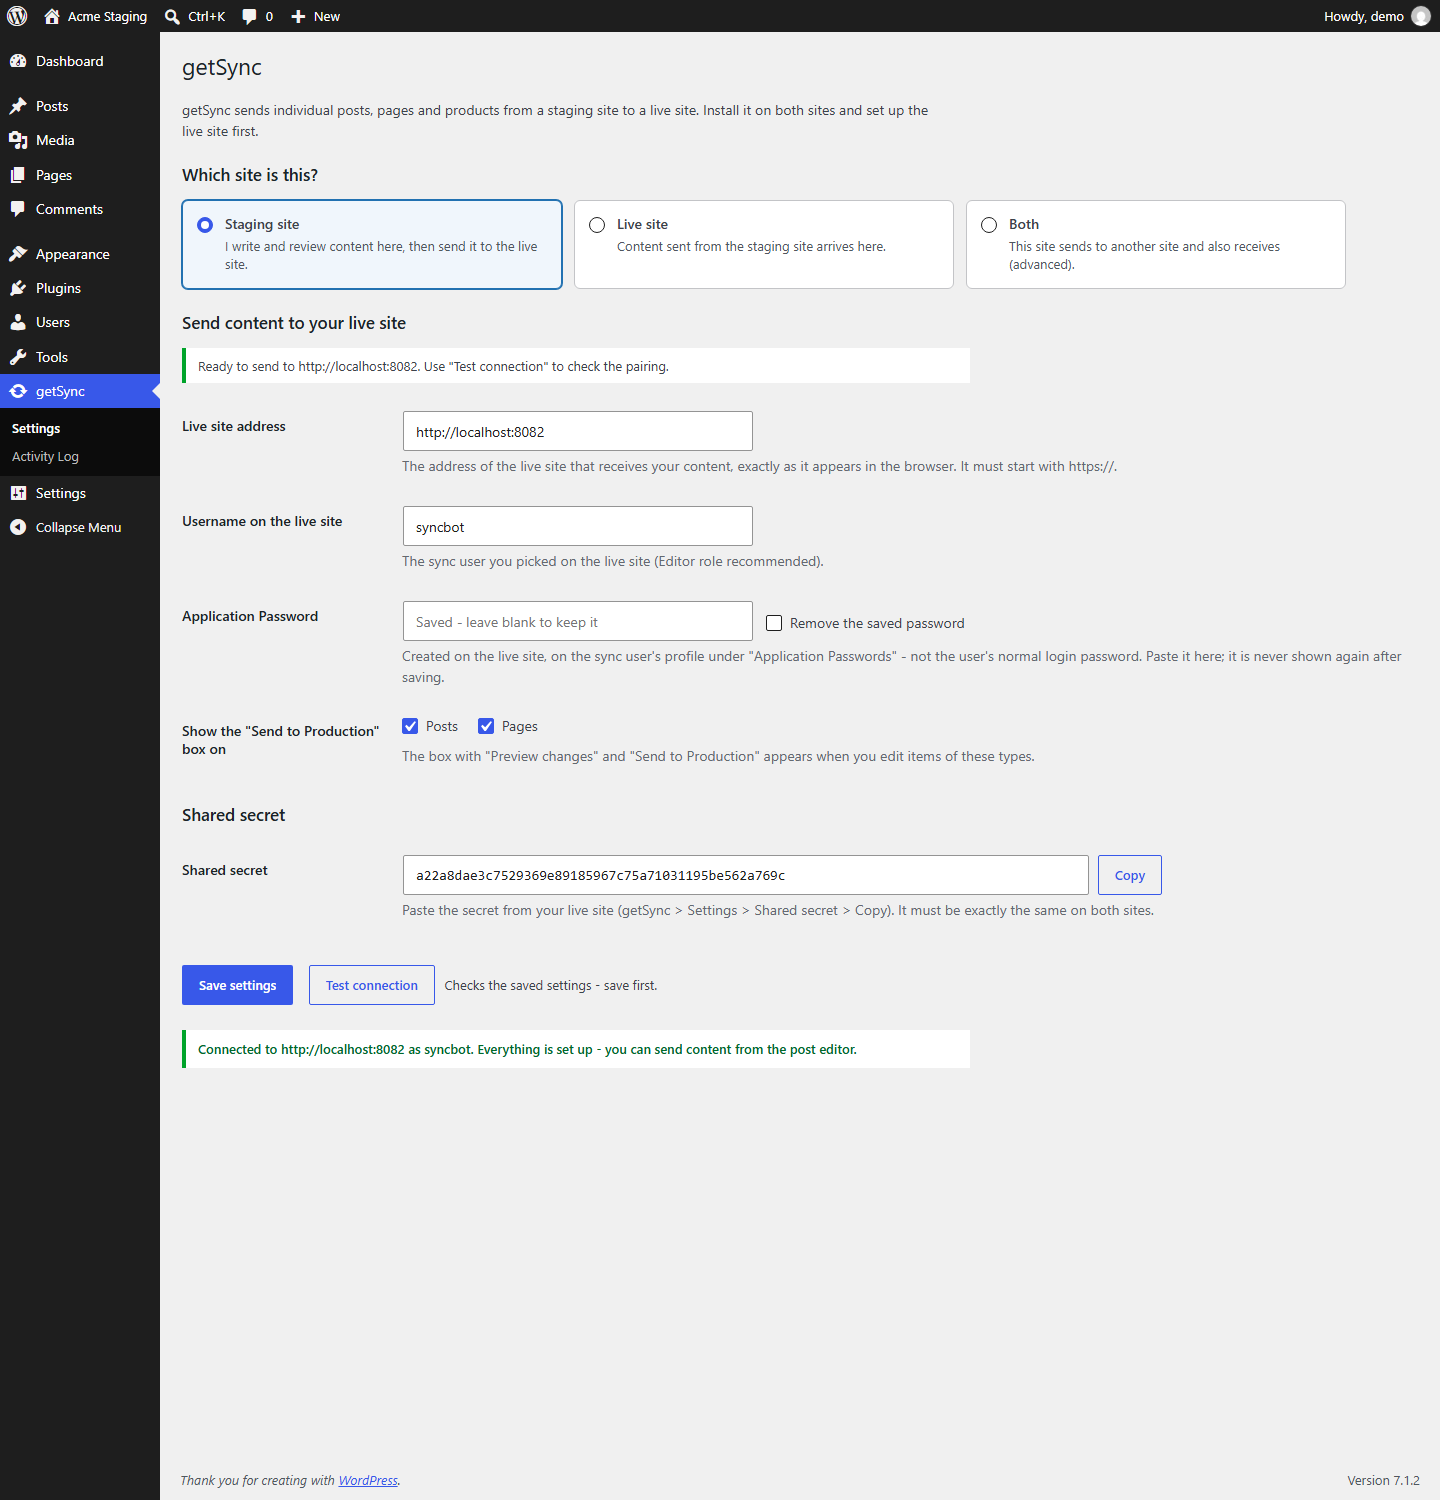Click Howdy, demo account link

(1376, 16)
